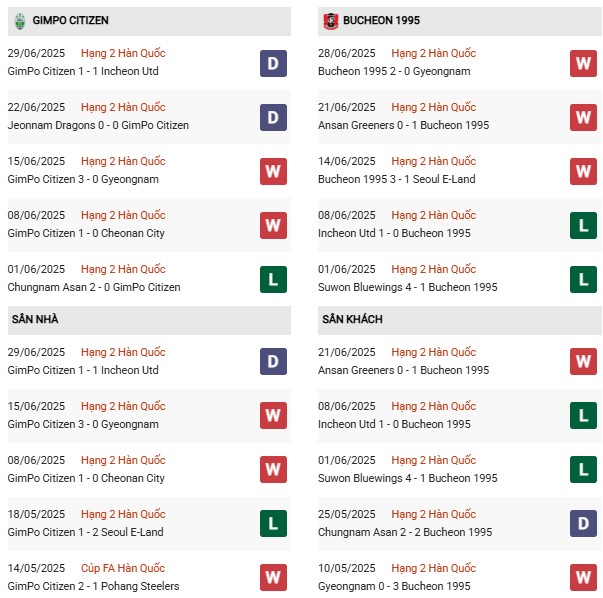Select the SÂN KHÁCH section header

[460, 320]
